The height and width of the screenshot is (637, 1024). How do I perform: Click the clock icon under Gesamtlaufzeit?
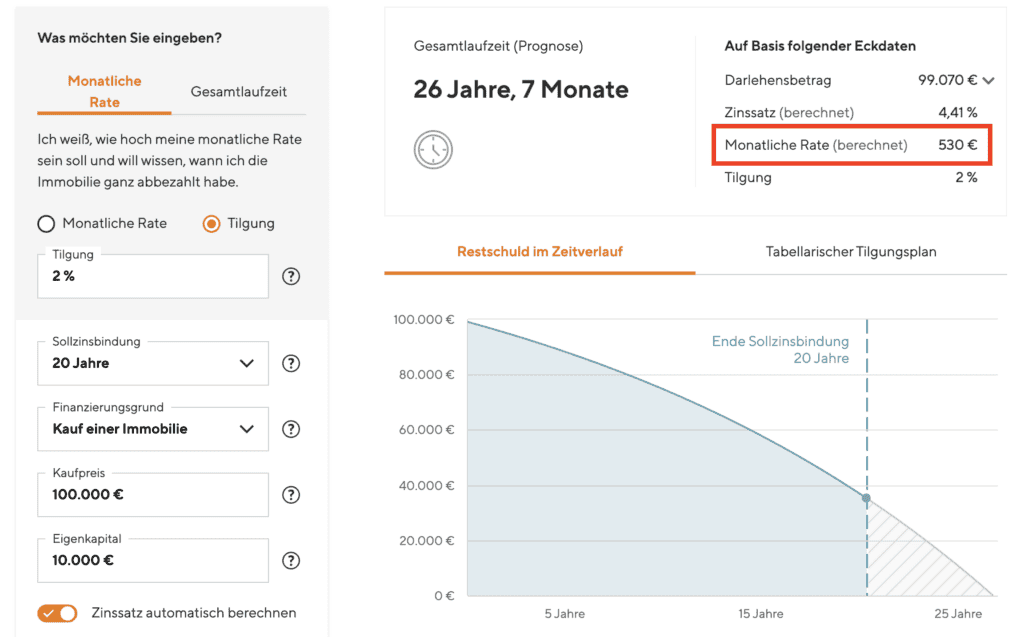pyautogui.click(x=433, y=150)
